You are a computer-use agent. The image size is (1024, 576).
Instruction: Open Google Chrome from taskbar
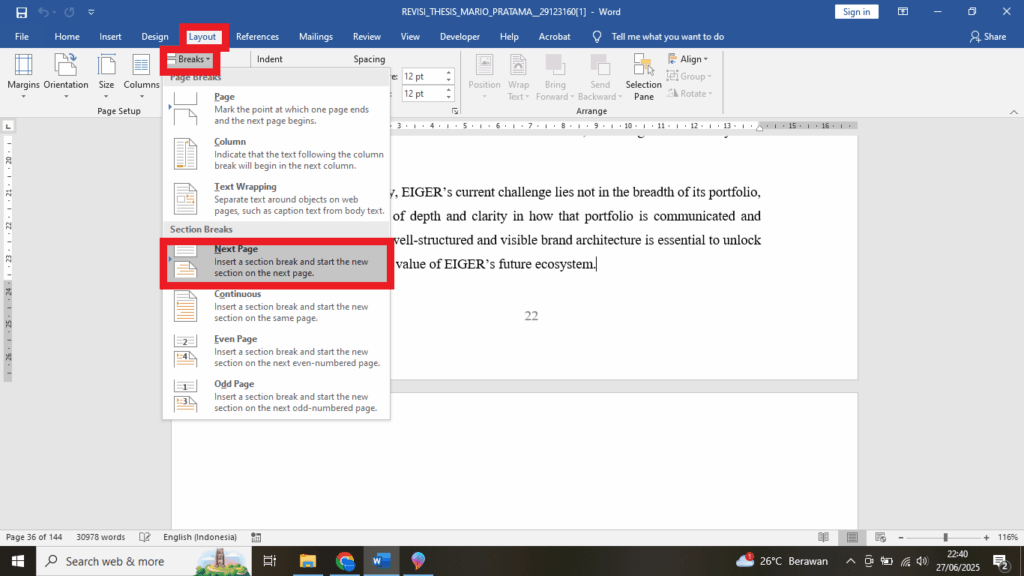click(345, 561)
